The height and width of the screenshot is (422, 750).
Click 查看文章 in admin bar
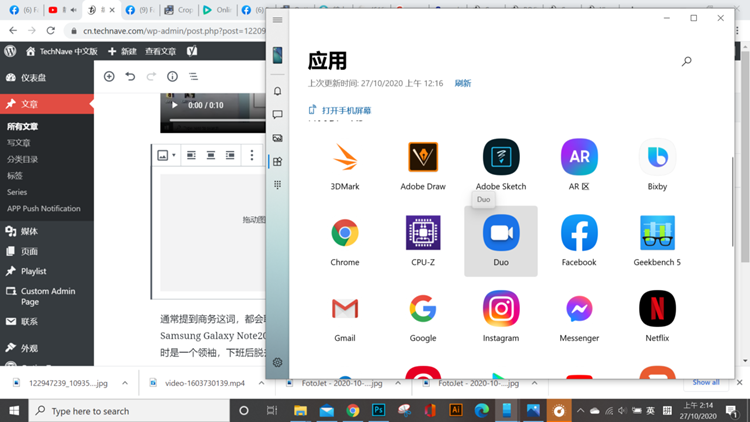[x=161, y=51]
